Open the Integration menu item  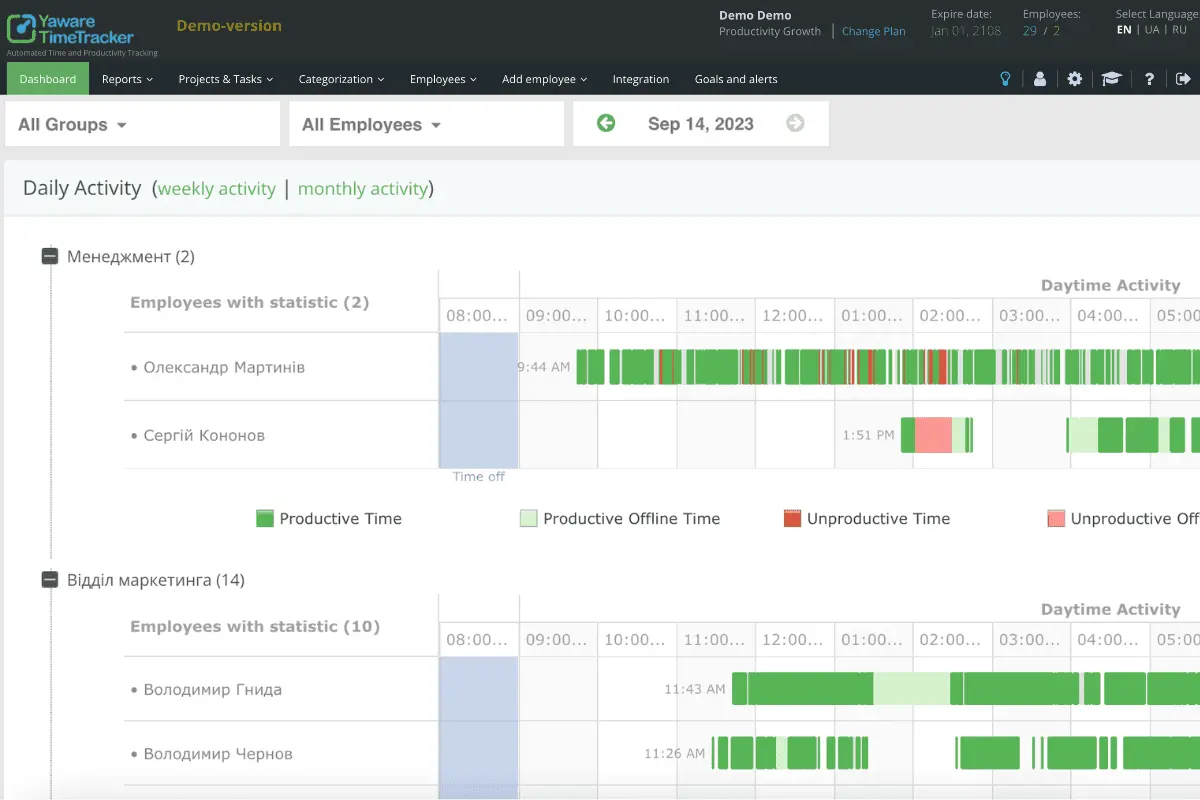pyautogui.click(x=641, y=79)
